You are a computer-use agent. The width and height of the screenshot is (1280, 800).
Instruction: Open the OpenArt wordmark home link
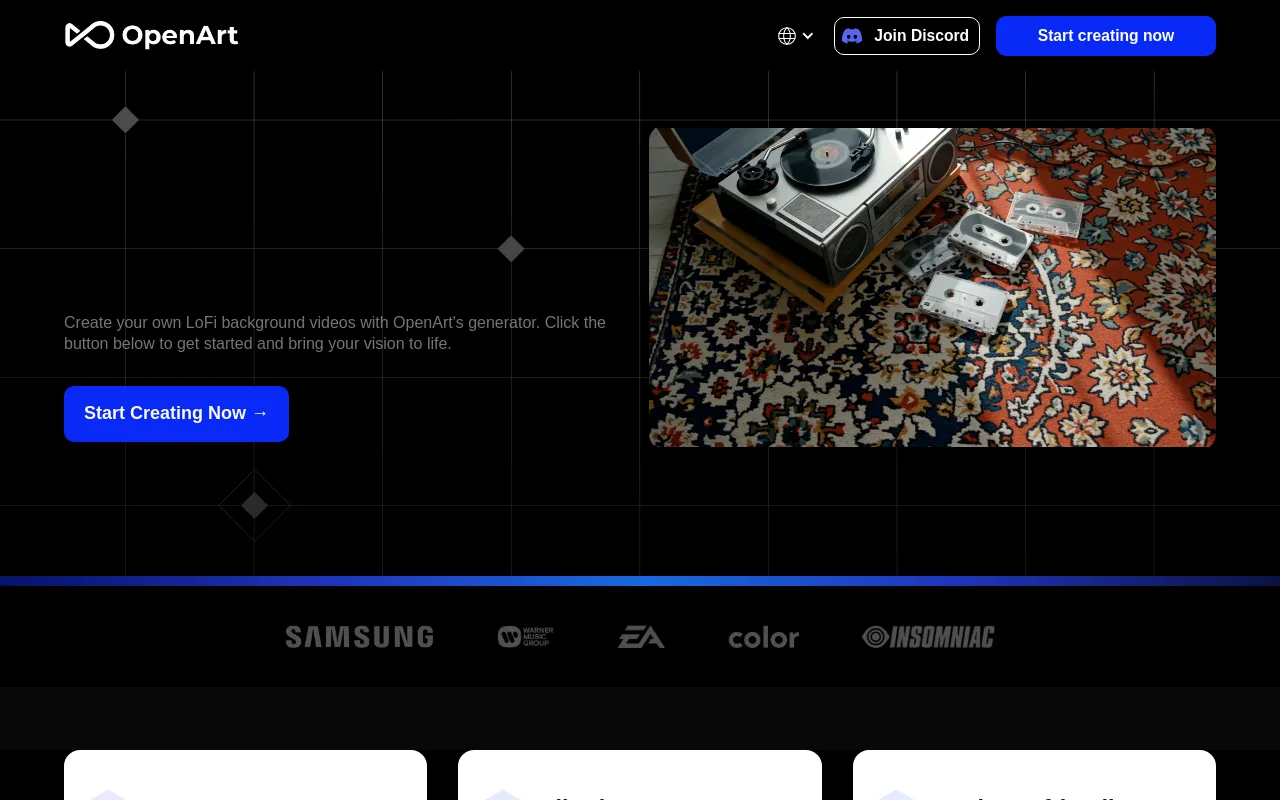(180, 36)
